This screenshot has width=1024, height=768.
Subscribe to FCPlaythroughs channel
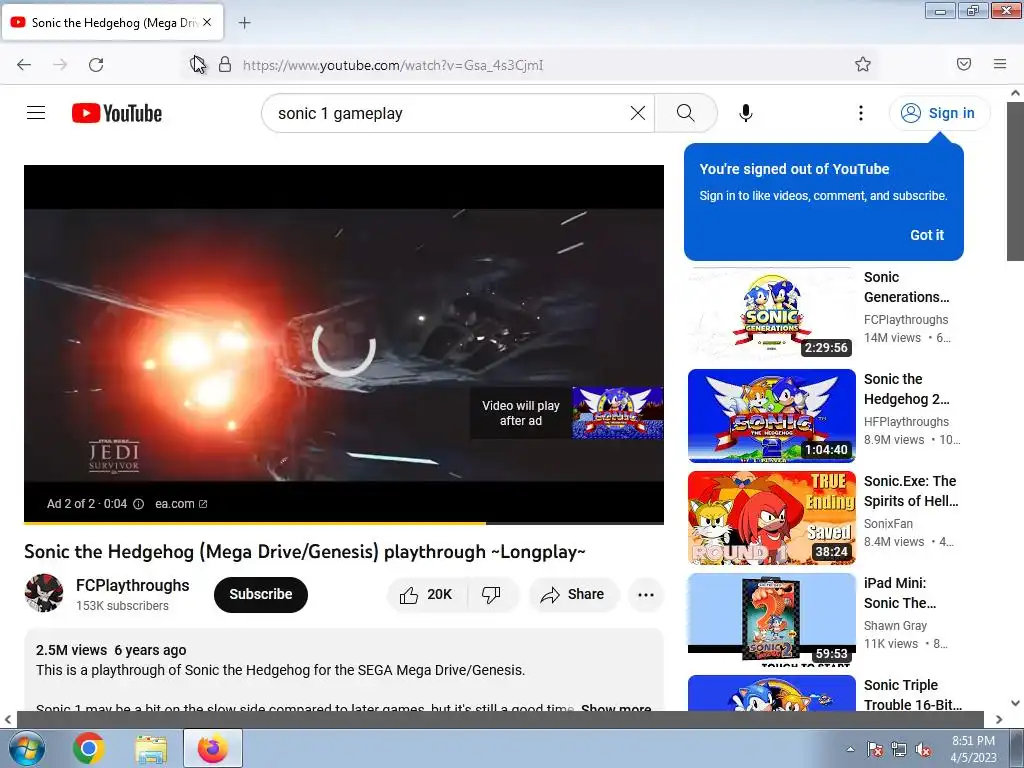[261, 594]
